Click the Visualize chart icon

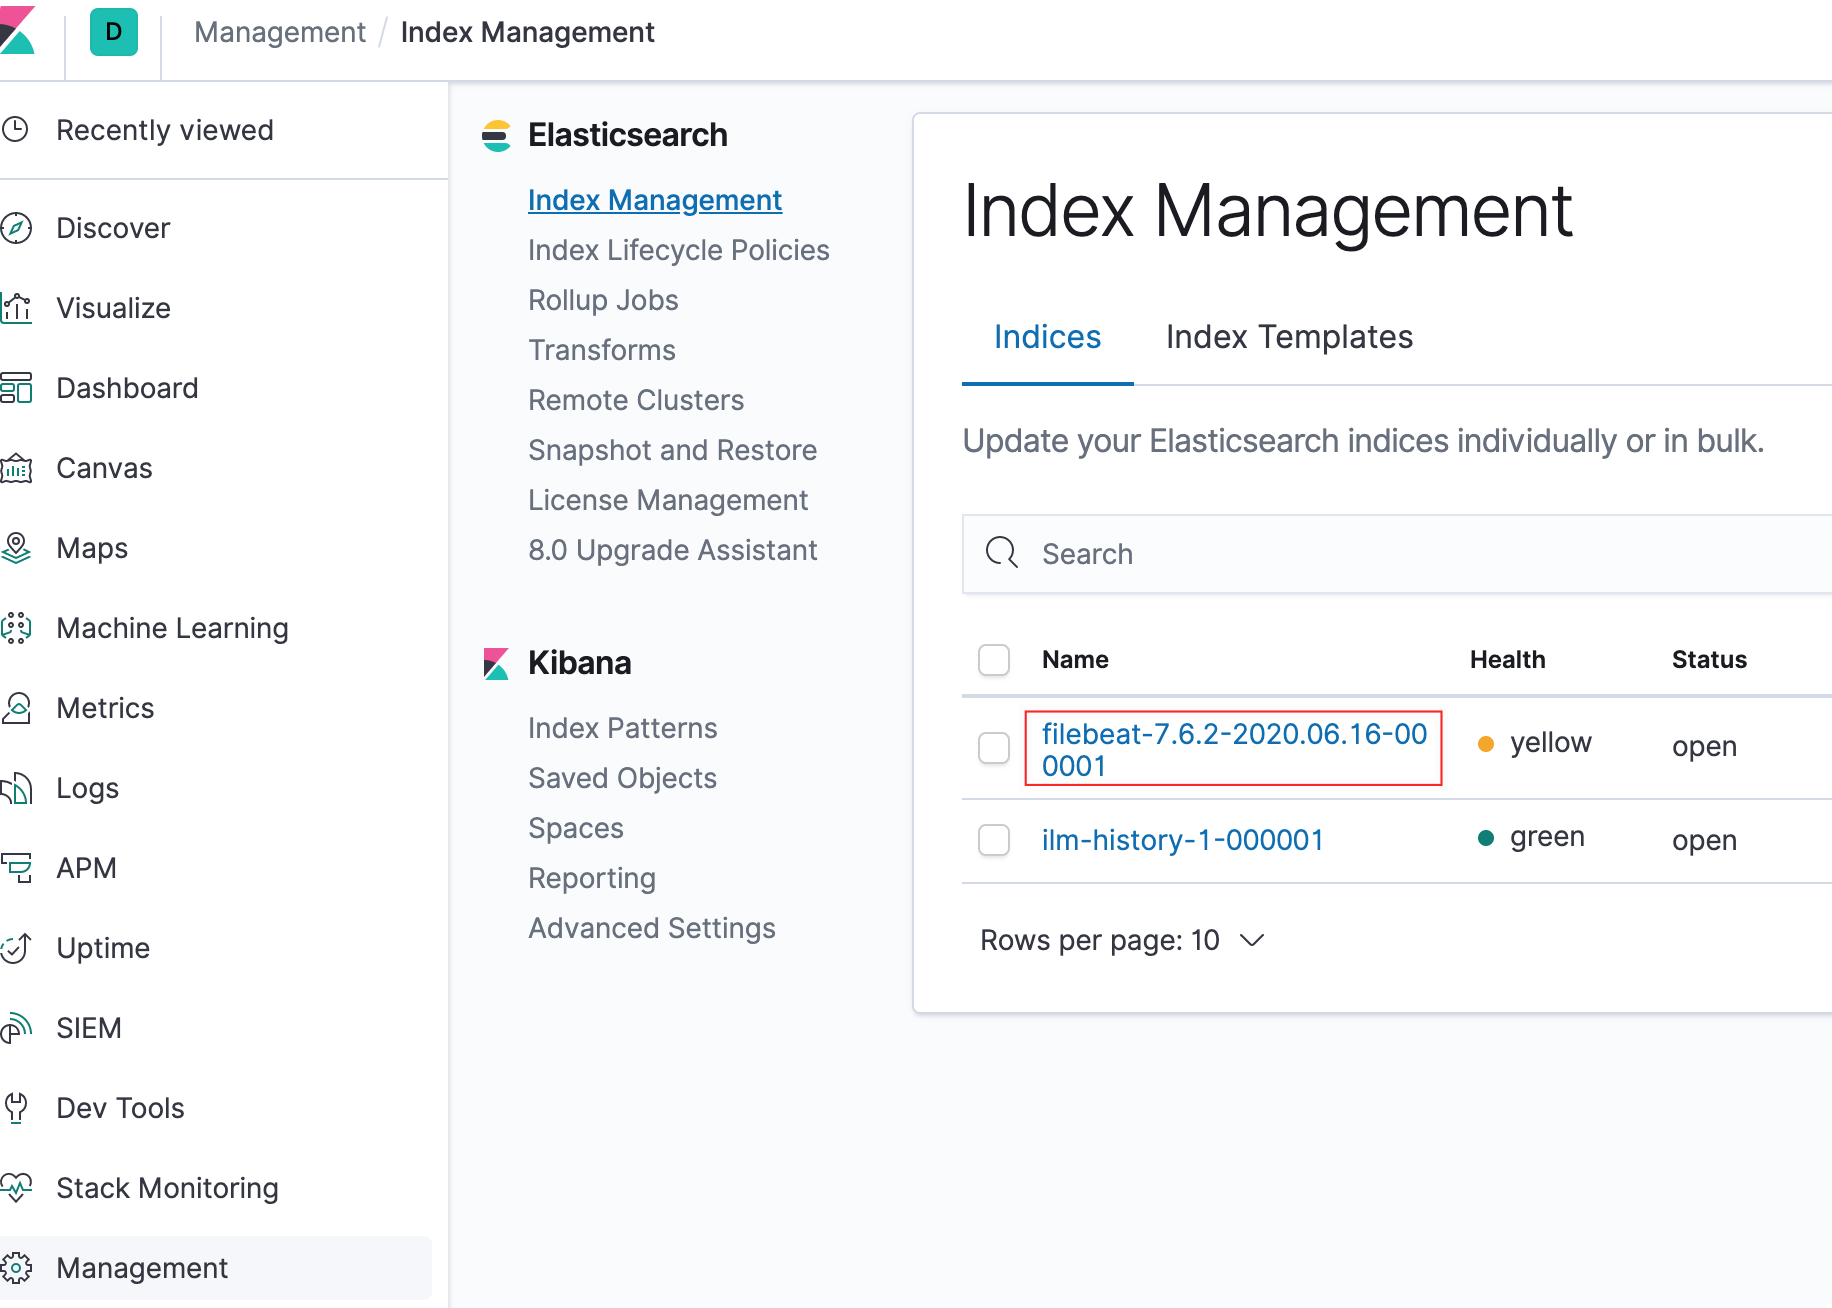pos(16,308)
